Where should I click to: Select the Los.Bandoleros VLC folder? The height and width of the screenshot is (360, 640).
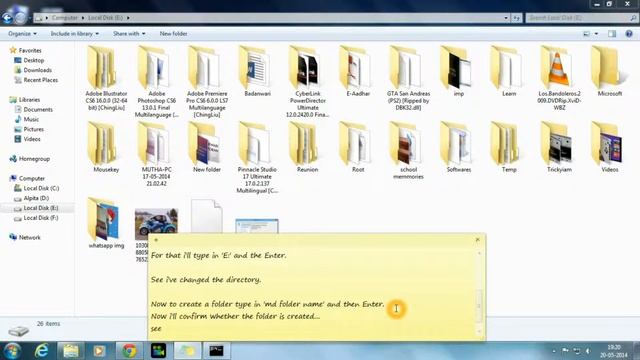559,78
